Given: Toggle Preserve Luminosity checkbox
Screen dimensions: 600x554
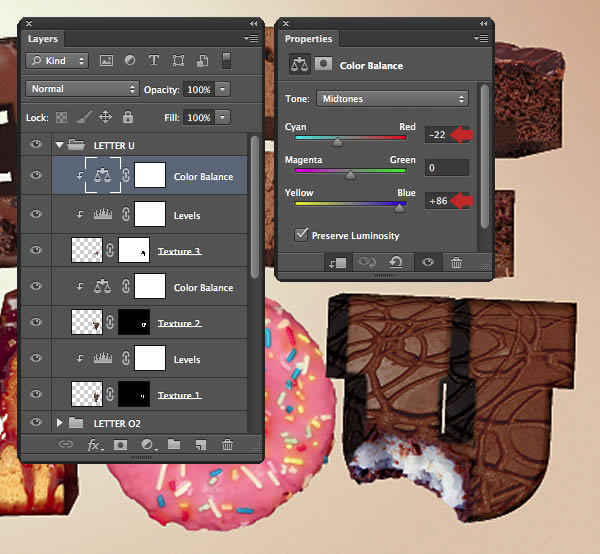Looking at the screenshot, I should (x=301, y=234).
